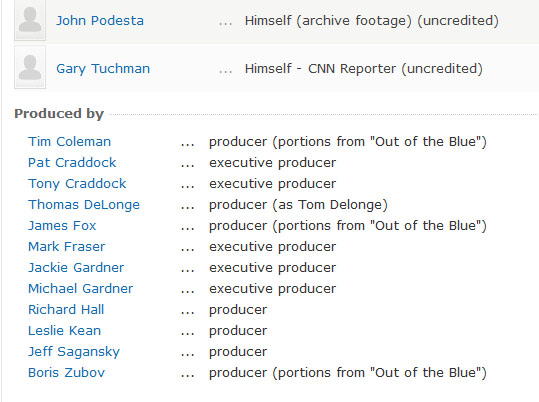Click Jeff Sagansky's name
This screenshot has height=402, width=539.
pos(74,352)
